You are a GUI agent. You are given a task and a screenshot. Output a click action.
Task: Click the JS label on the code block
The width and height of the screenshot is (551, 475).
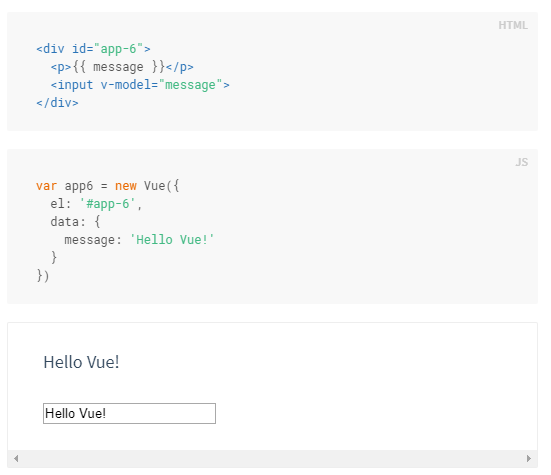click(x=522, y=162)
